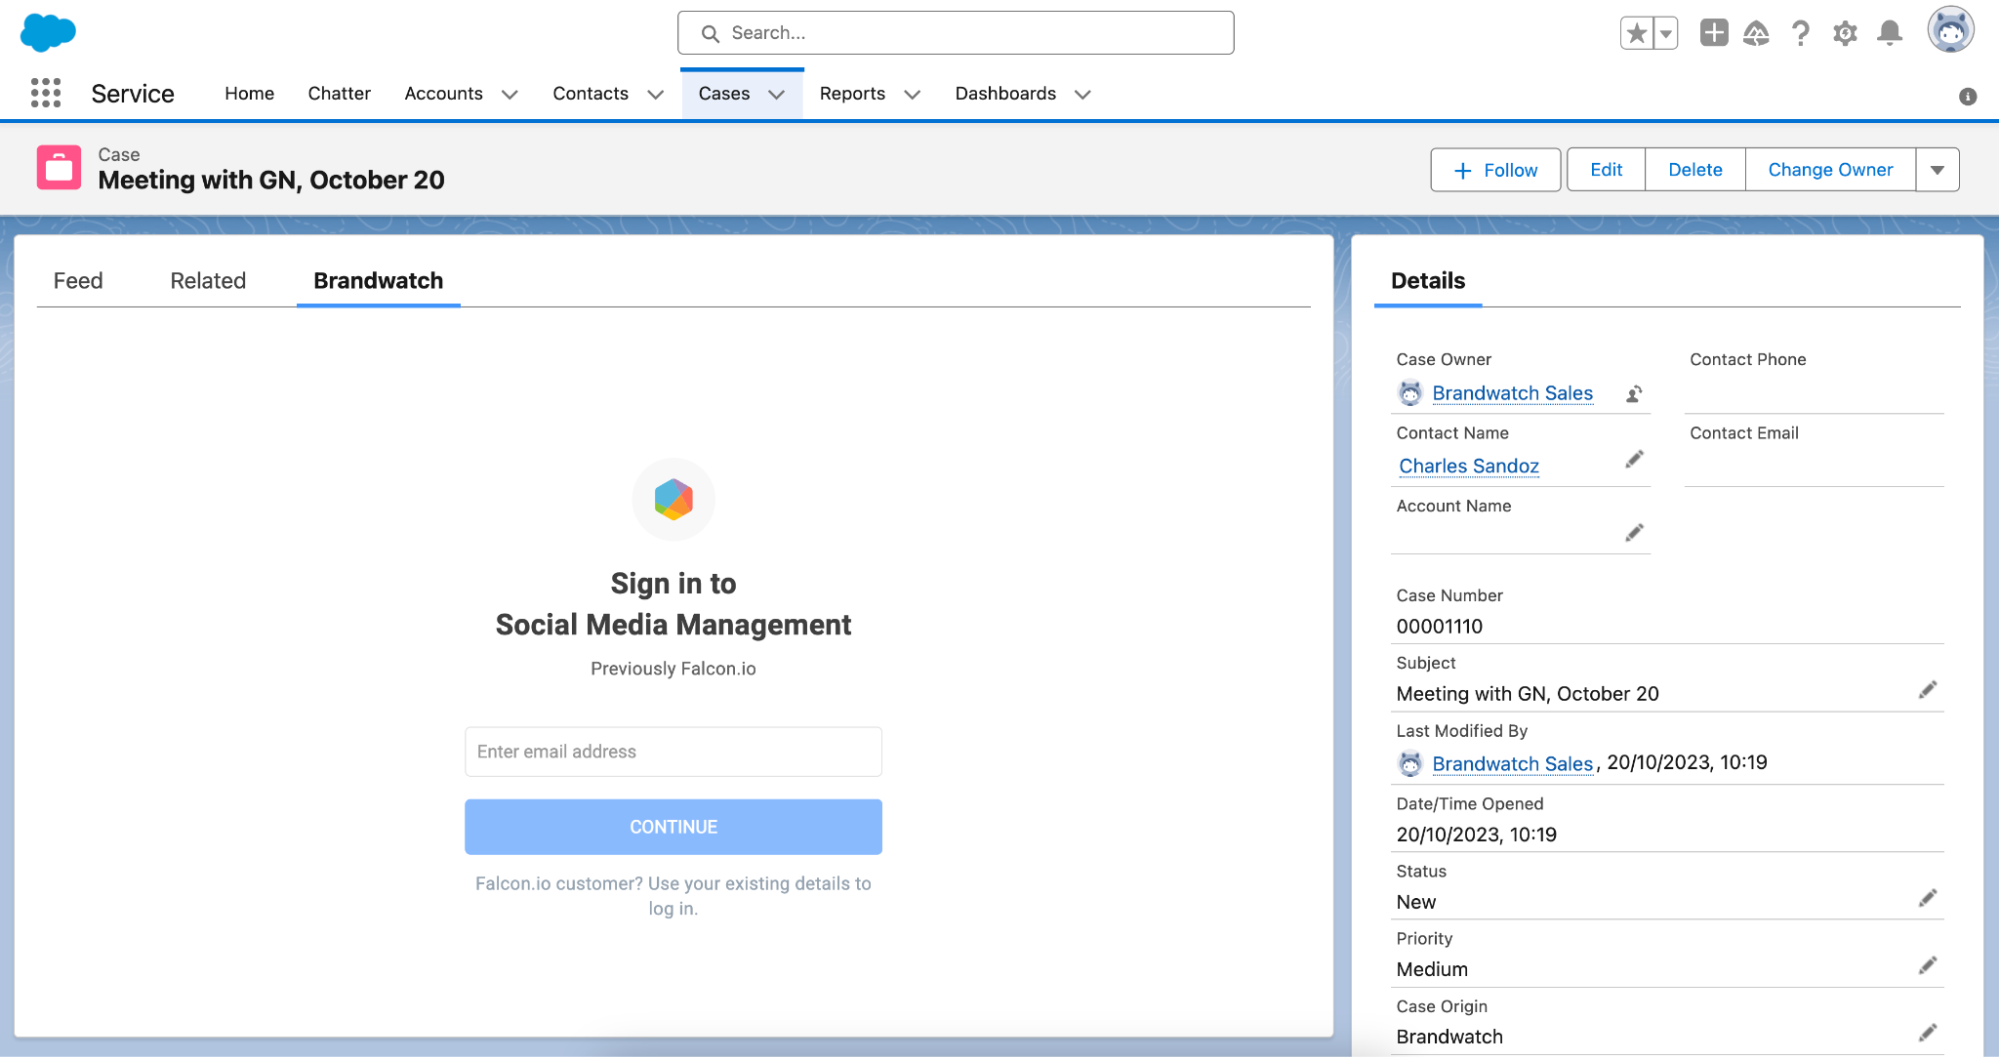
Task: Open the Dashboards tab
Action: tap(1005, 94)
